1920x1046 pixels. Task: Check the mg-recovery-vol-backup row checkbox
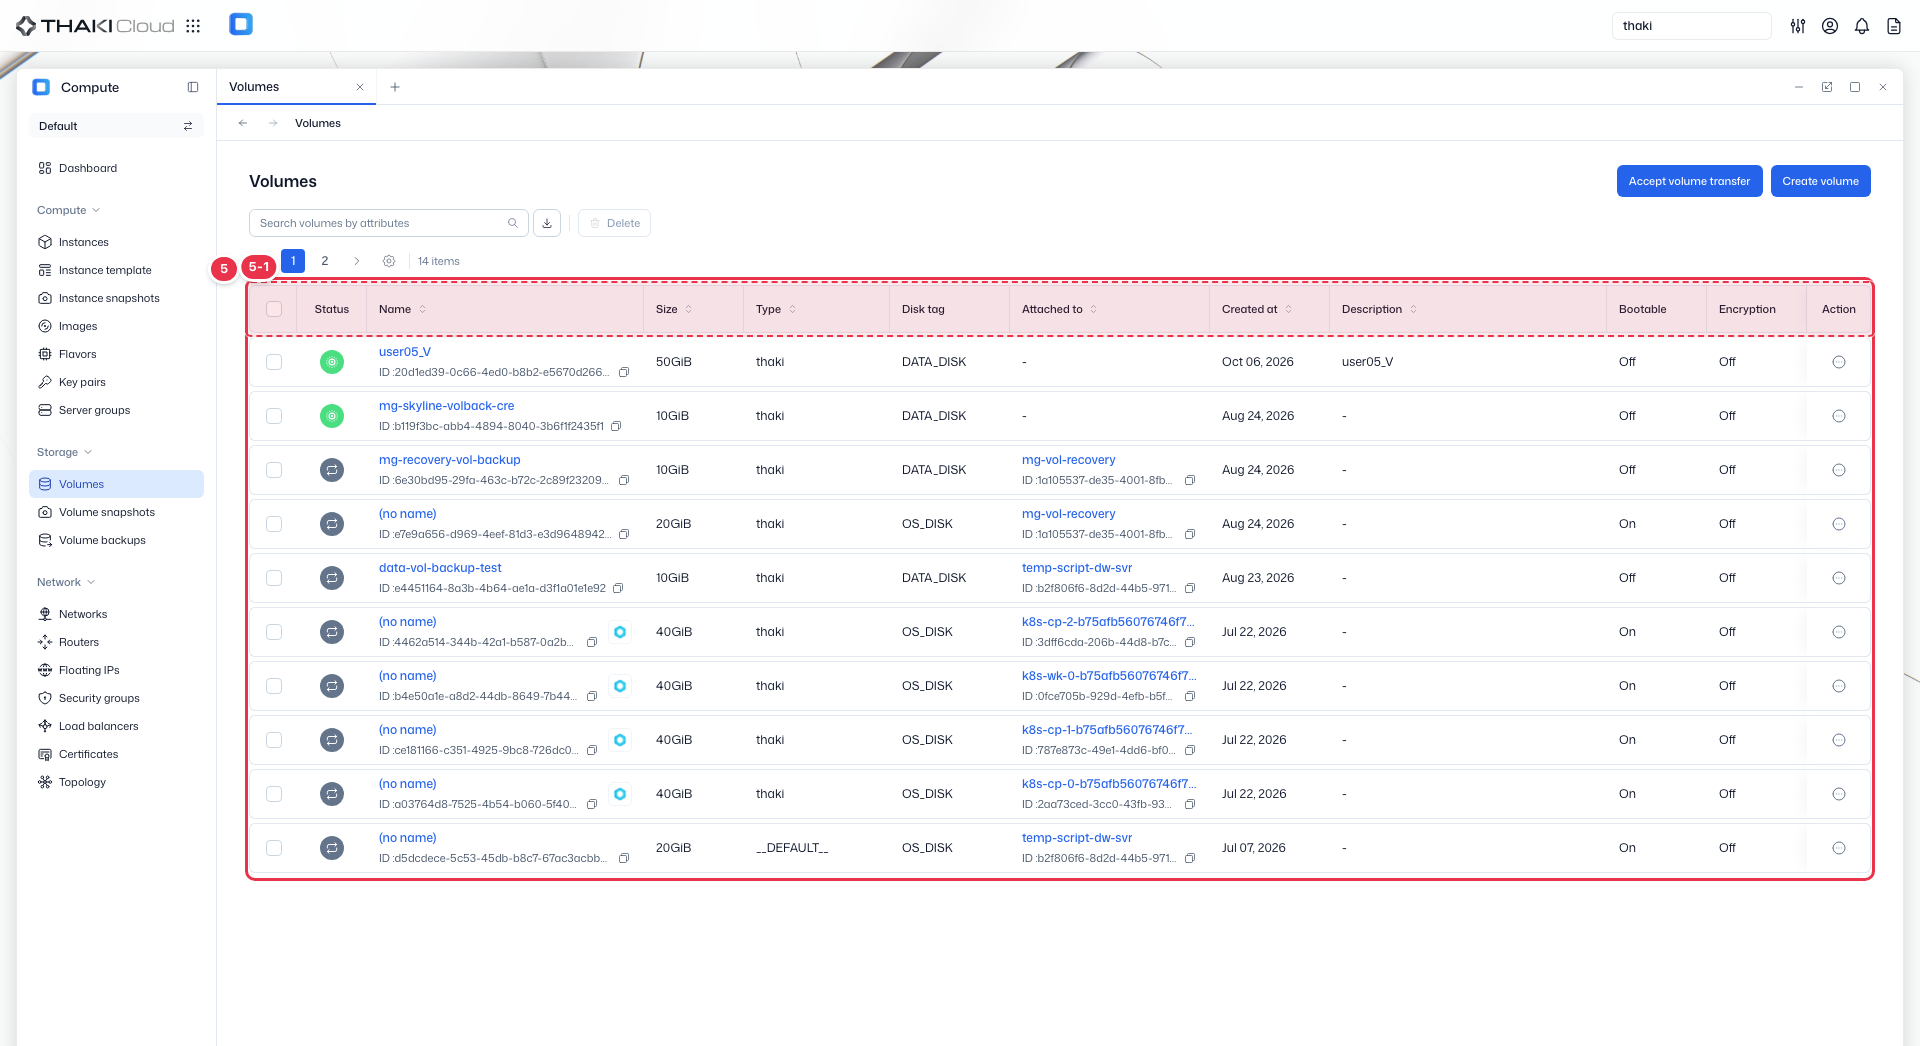(x=274, y=470)
